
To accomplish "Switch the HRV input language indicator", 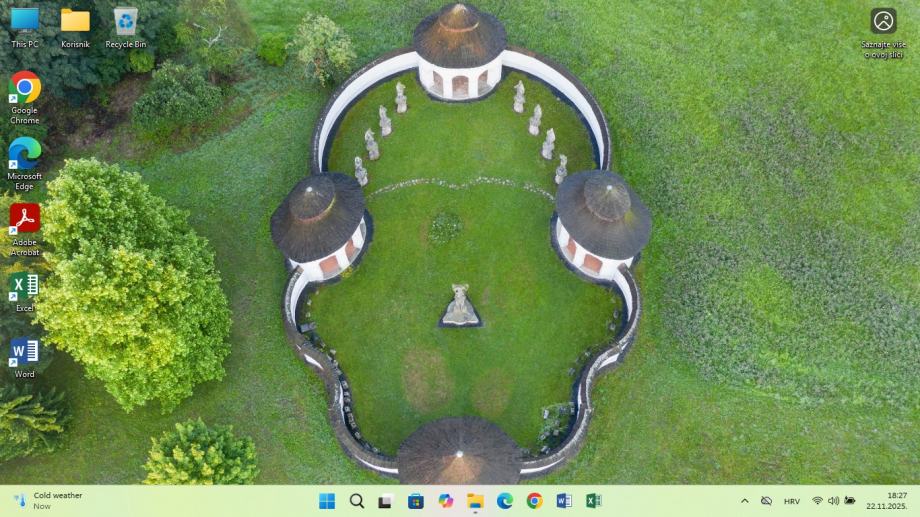I will [x=792, y=501].
